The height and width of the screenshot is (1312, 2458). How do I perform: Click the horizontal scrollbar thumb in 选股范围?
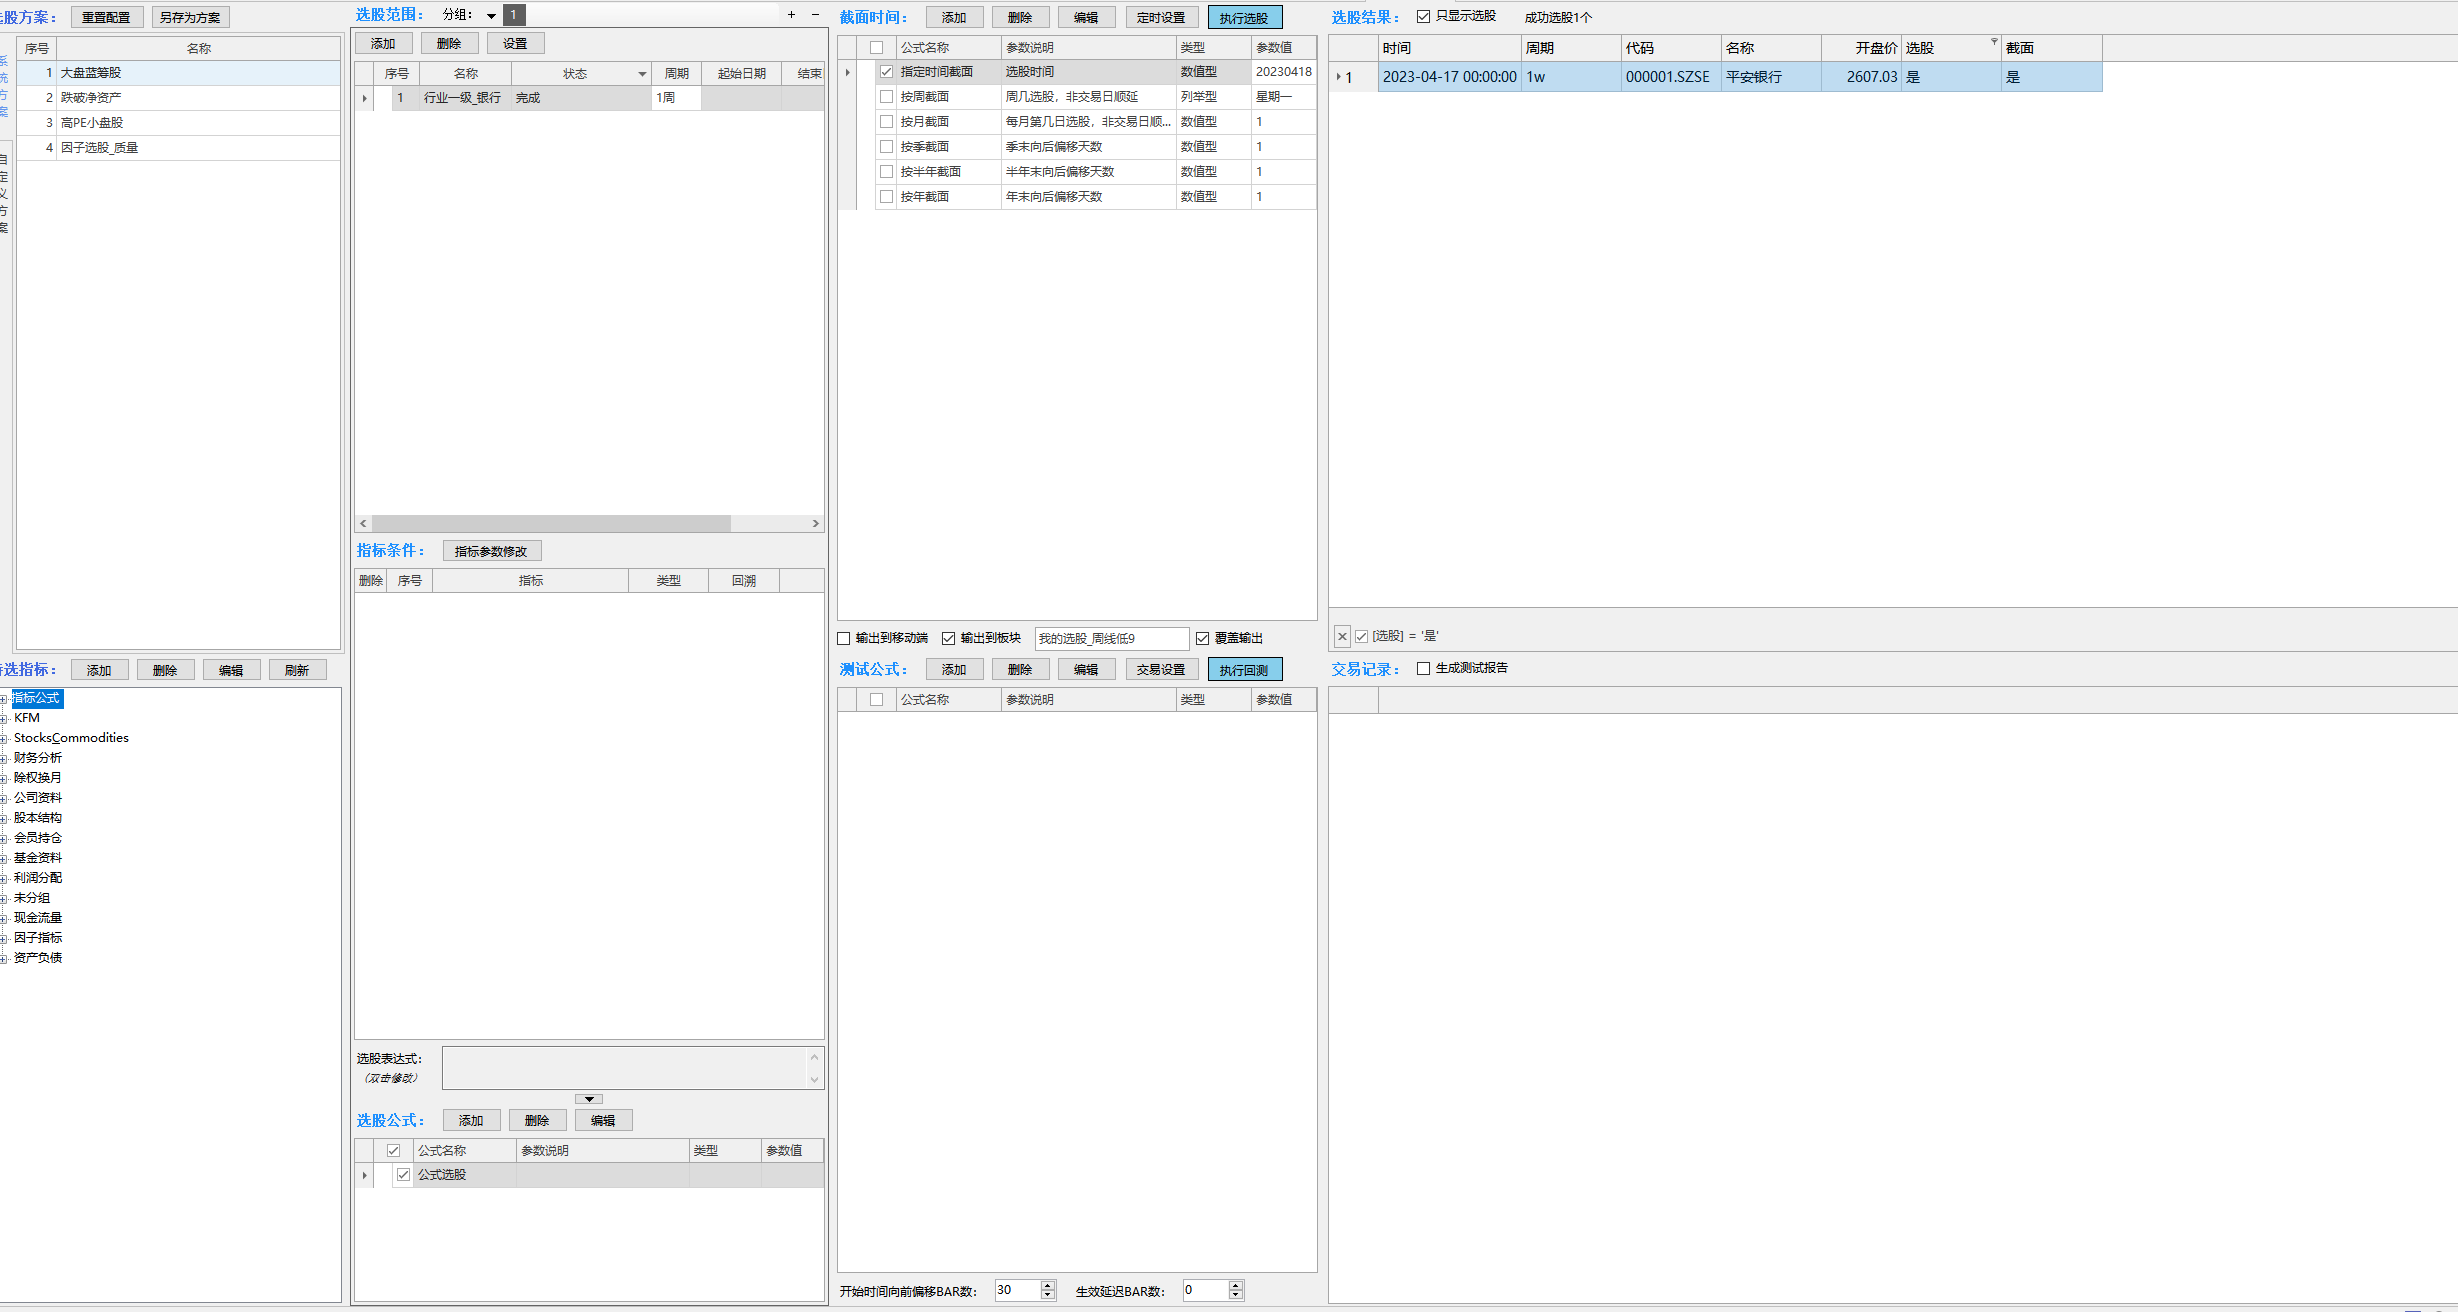pyautogui.click(x=552, y=523)
